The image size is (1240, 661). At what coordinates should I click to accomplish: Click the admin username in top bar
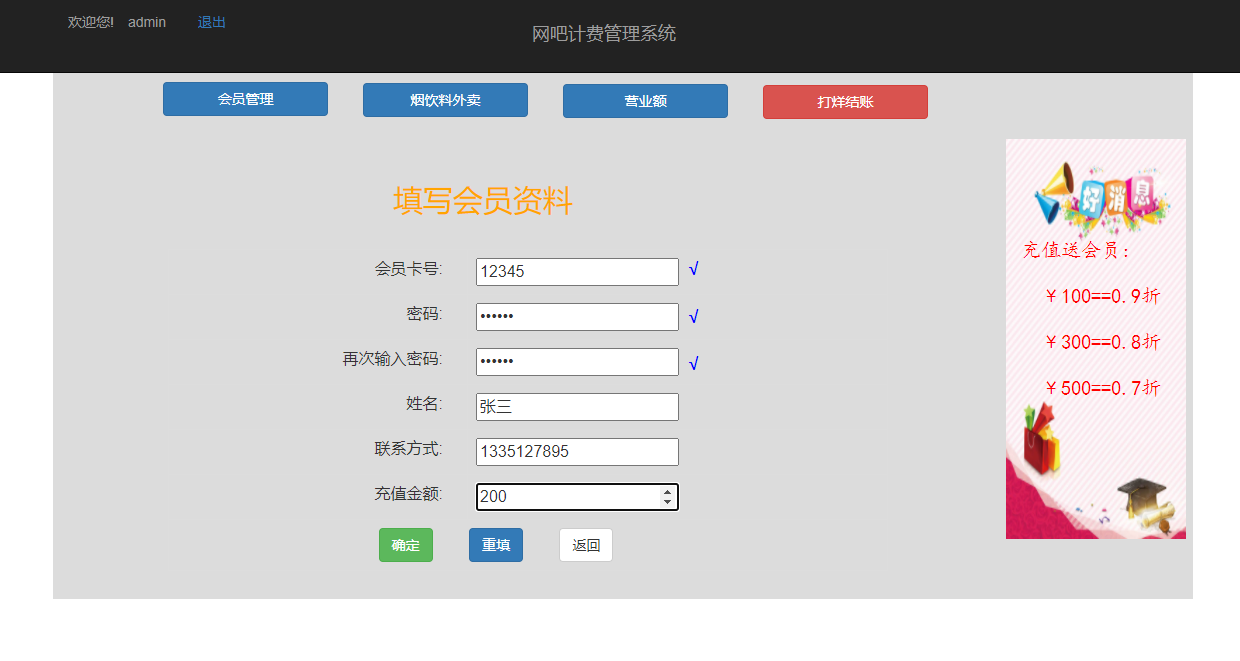146,22
